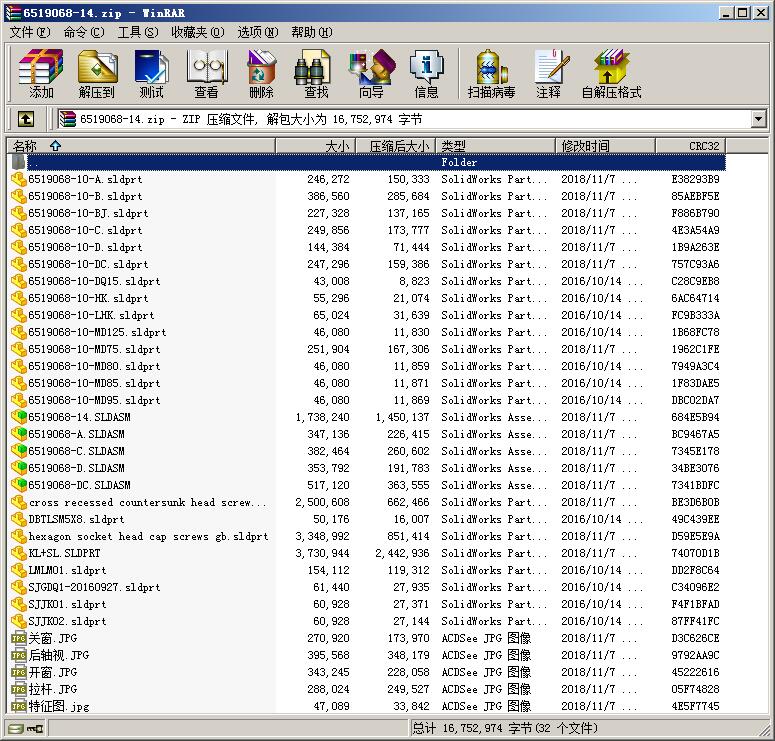
Task: Select 6519068-10-LHK.sldprt file name
Action: [x=91, y=315]
